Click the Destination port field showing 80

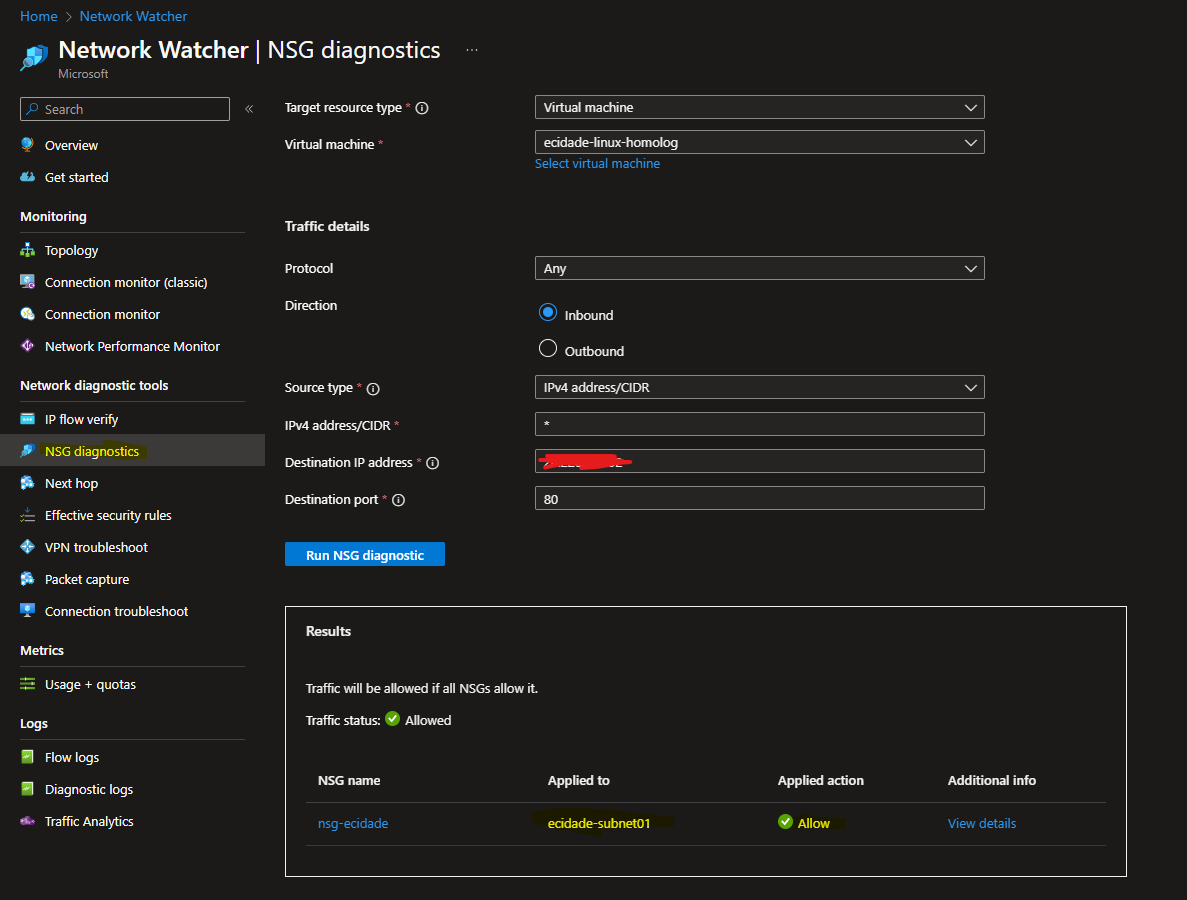pyautogui.click(x=759, y=498)
